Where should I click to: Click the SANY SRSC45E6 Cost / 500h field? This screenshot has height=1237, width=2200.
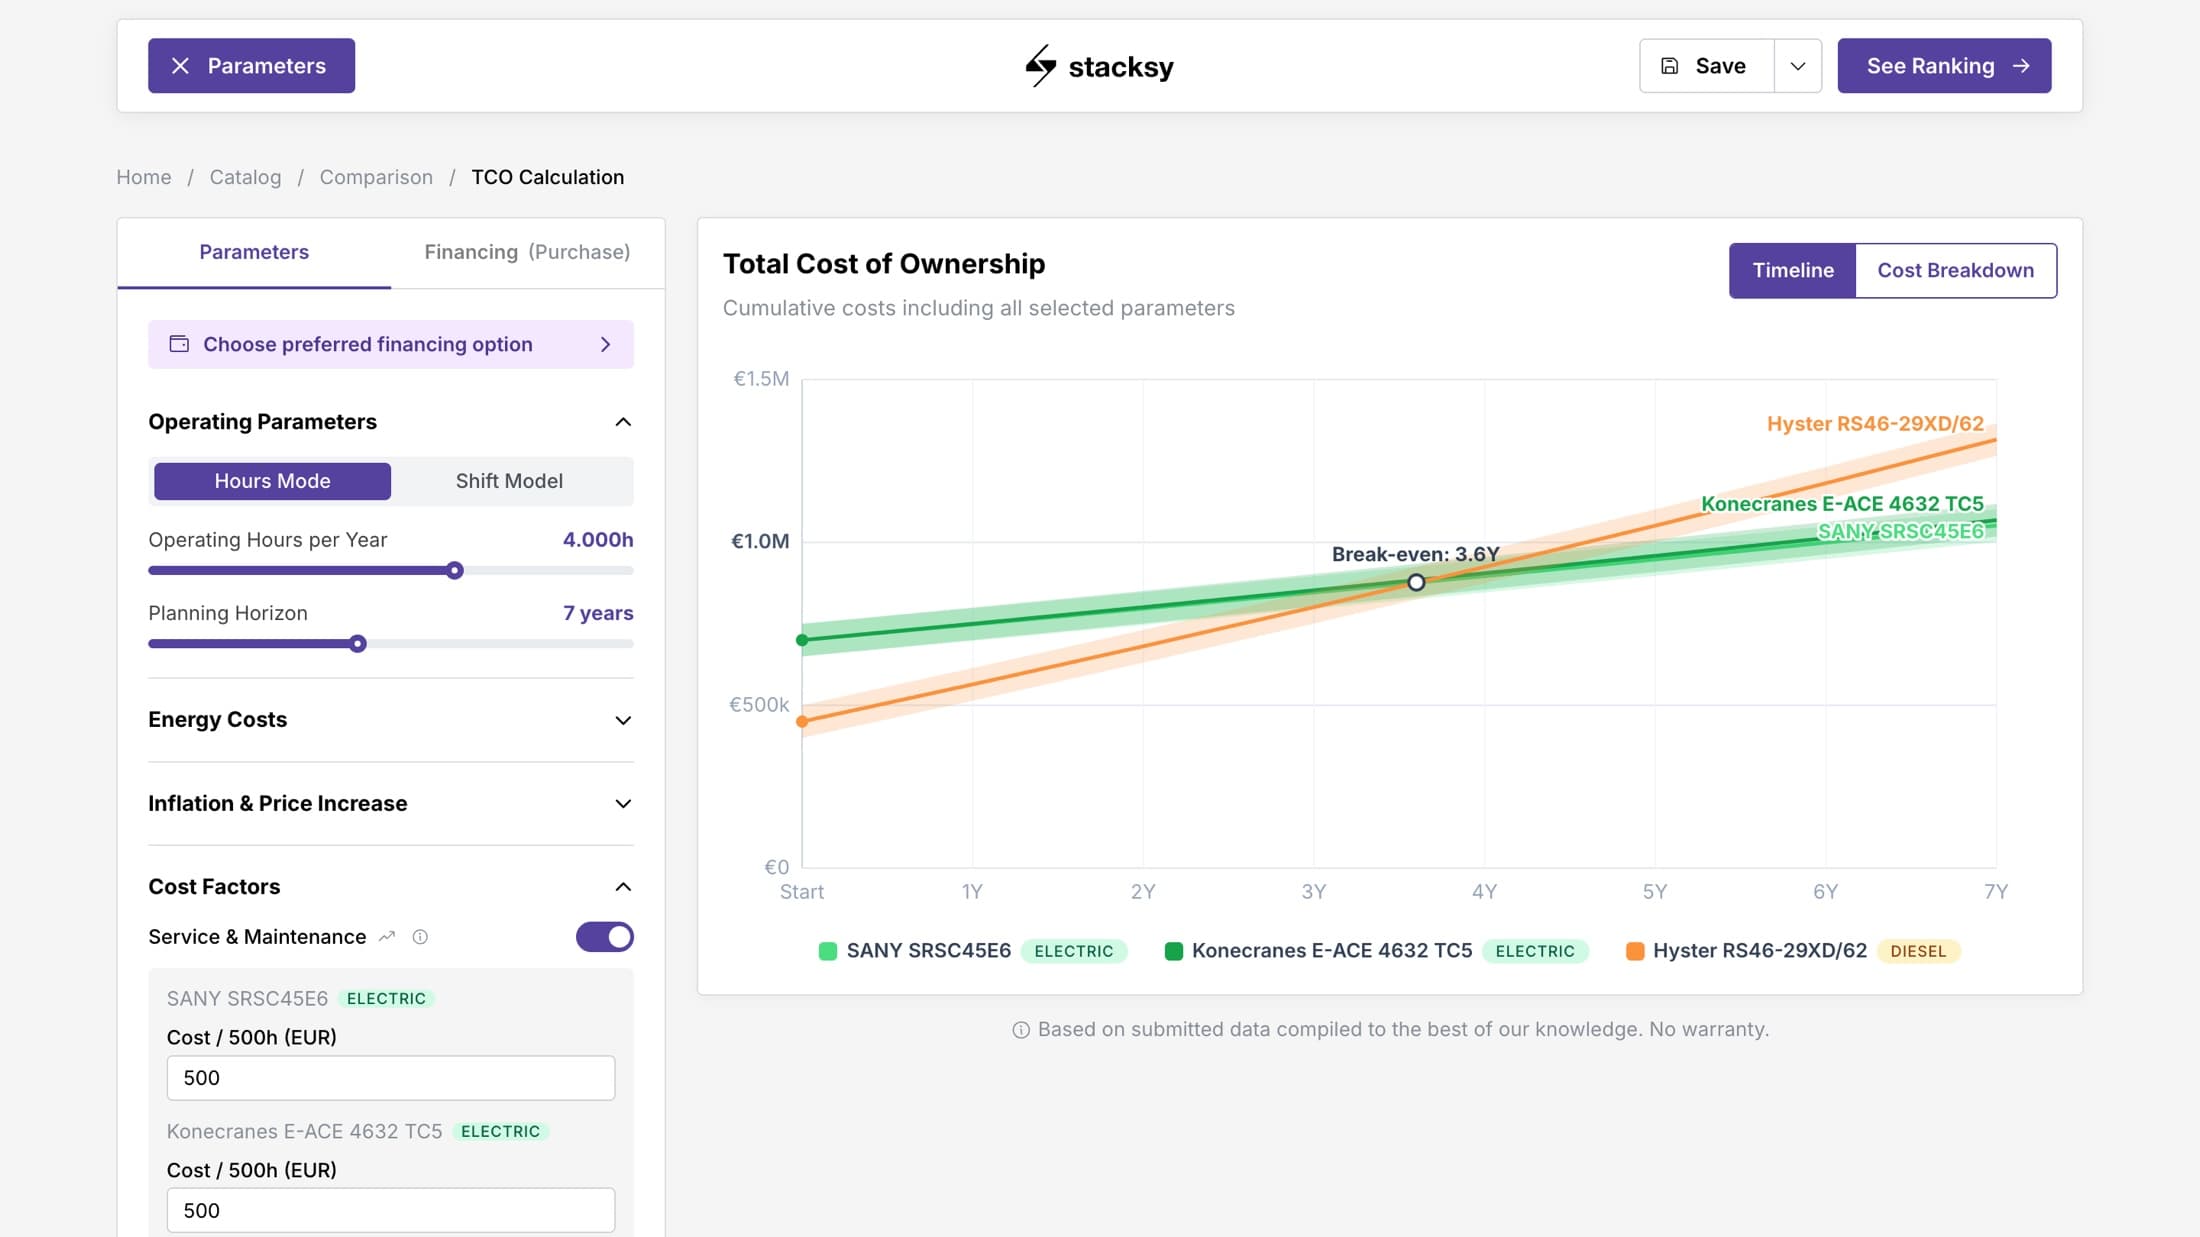(x=390, y=1078)
